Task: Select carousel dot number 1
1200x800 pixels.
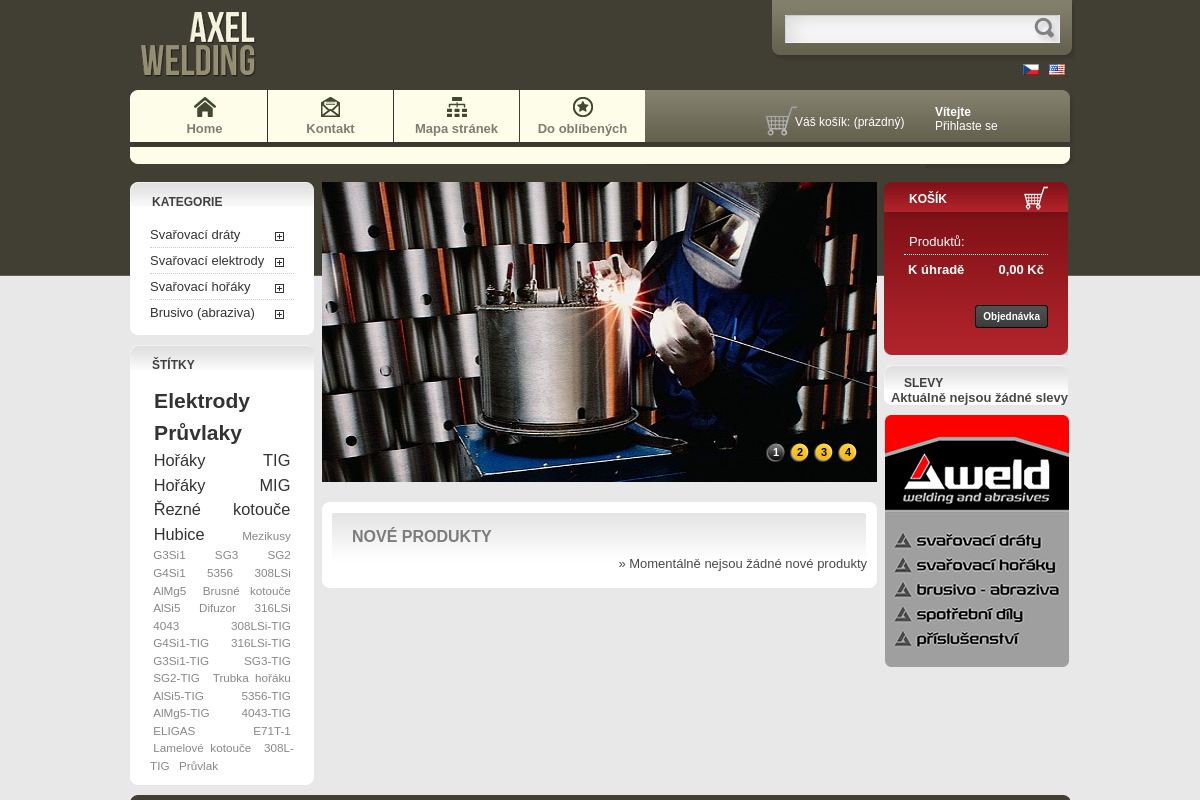Action: click(775, 452)
